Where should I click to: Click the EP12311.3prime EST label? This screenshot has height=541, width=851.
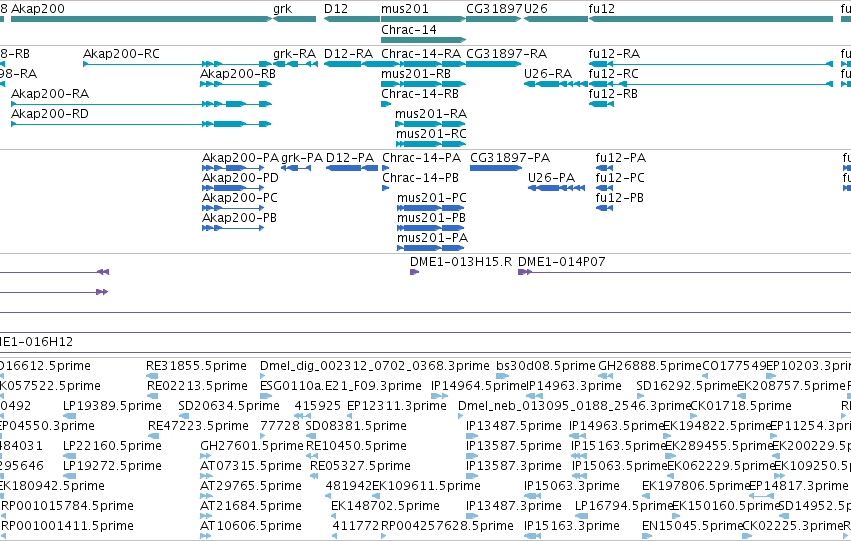click(397, 406)
